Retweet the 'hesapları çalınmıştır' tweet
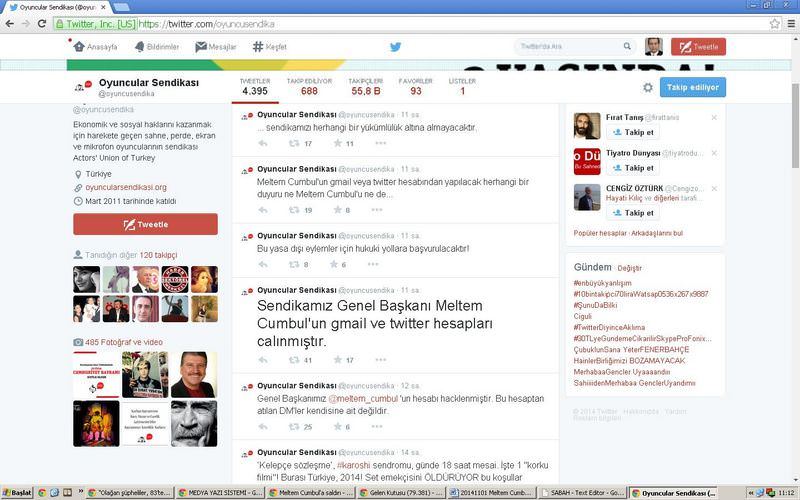The height and width of the screenshot is (500, 800). coord(294,360)
